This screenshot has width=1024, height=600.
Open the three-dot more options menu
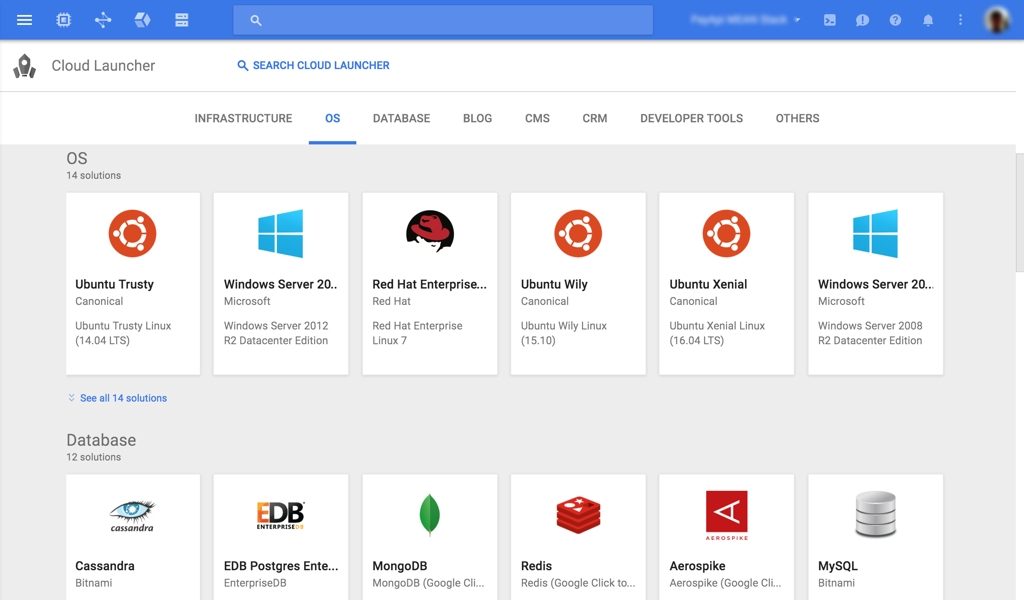tap(960, 20)
